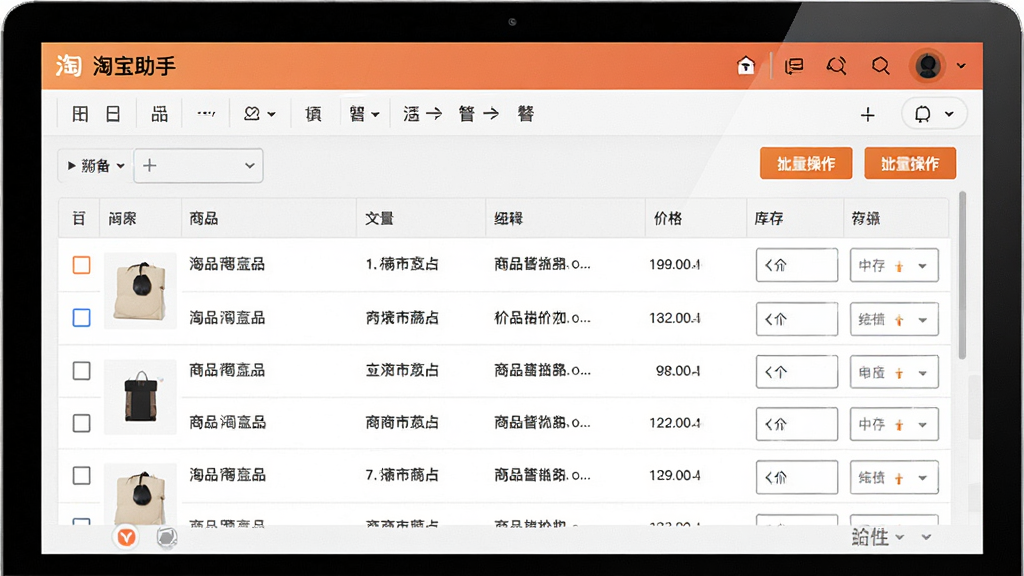Click the orange Y icon in bottom bar
The image size is (1024, 576).
pyautogui.click(x=126, y=537)
